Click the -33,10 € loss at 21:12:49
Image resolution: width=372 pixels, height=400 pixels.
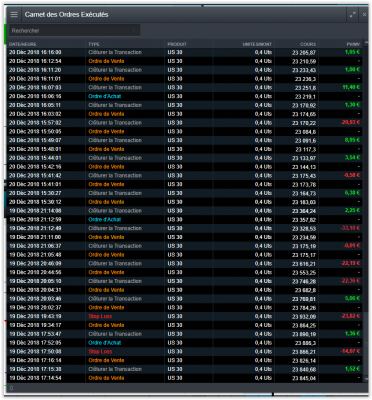[351, 228]
